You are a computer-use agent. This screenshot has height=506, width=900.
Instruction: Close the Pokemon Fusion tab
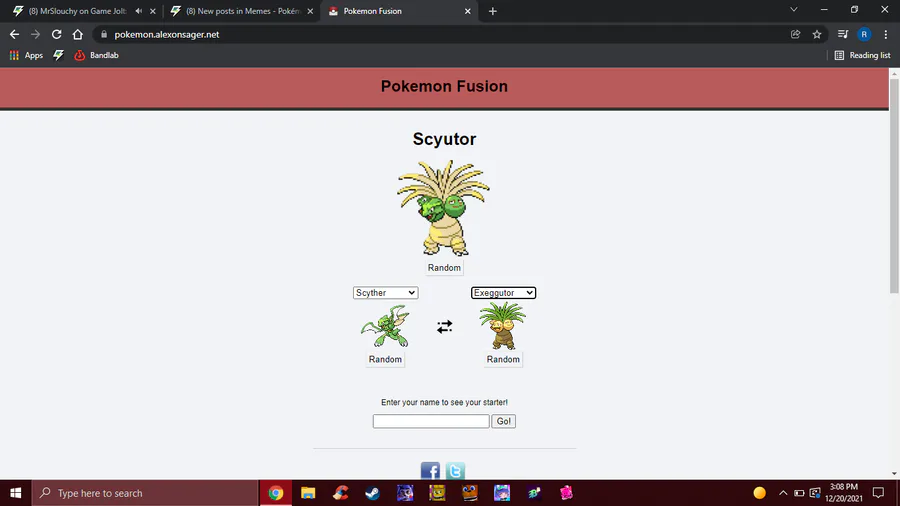point(468,11)
